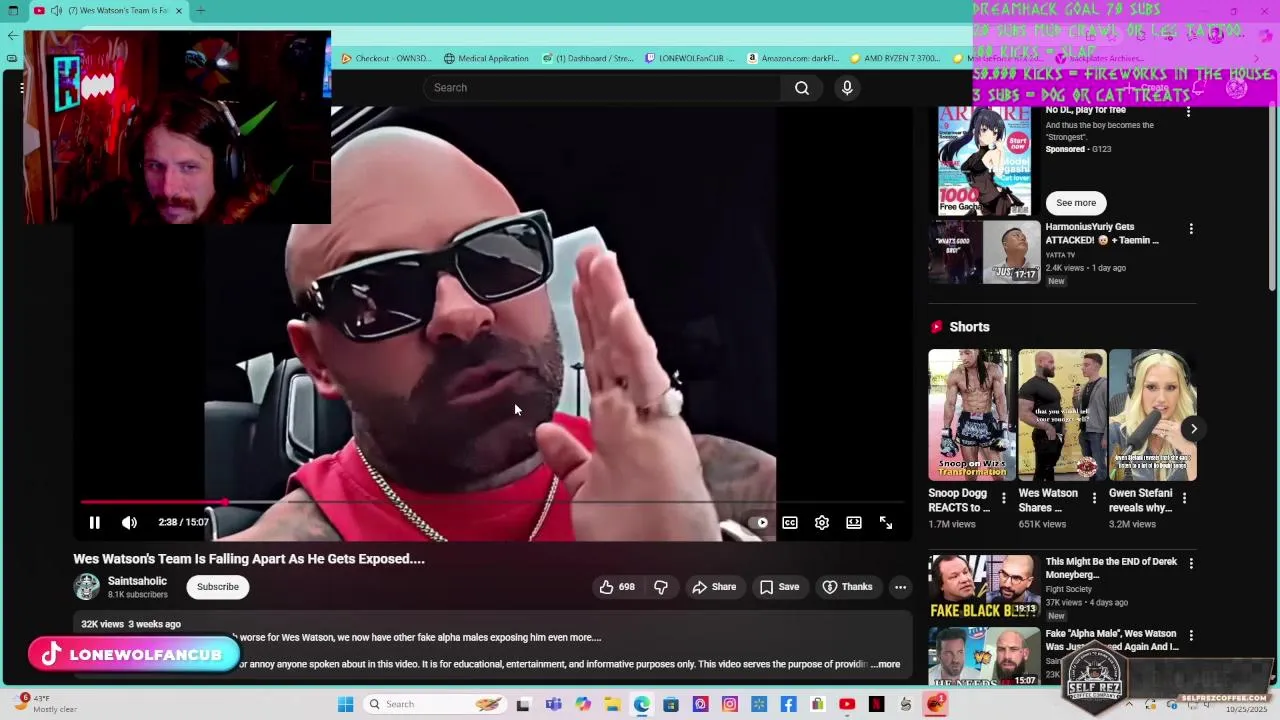Open Instagram from the taskbar

click(730, 704)
